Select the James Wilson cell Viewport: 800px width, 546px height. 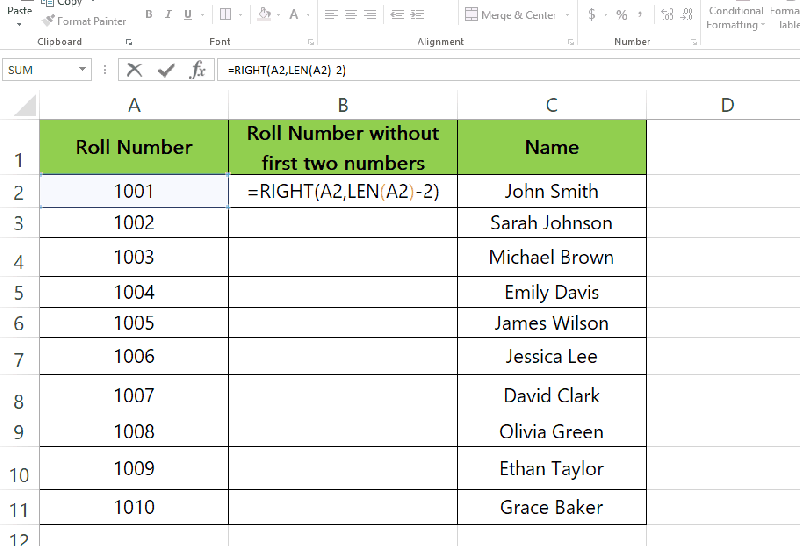552,323
